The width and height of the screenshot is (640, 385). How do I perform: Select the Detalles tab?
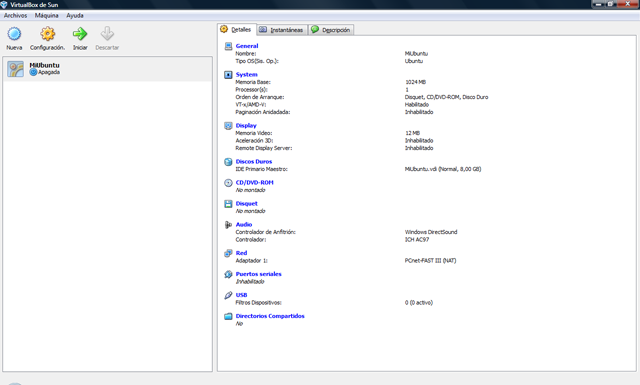click(236, 29)
